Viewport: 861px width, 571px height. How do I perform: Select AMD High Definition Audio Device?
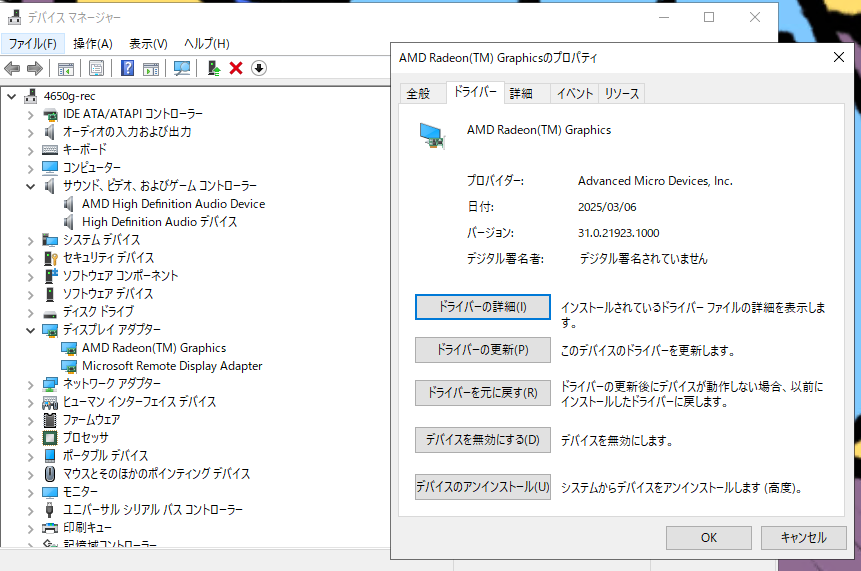(x=174, y=204)
